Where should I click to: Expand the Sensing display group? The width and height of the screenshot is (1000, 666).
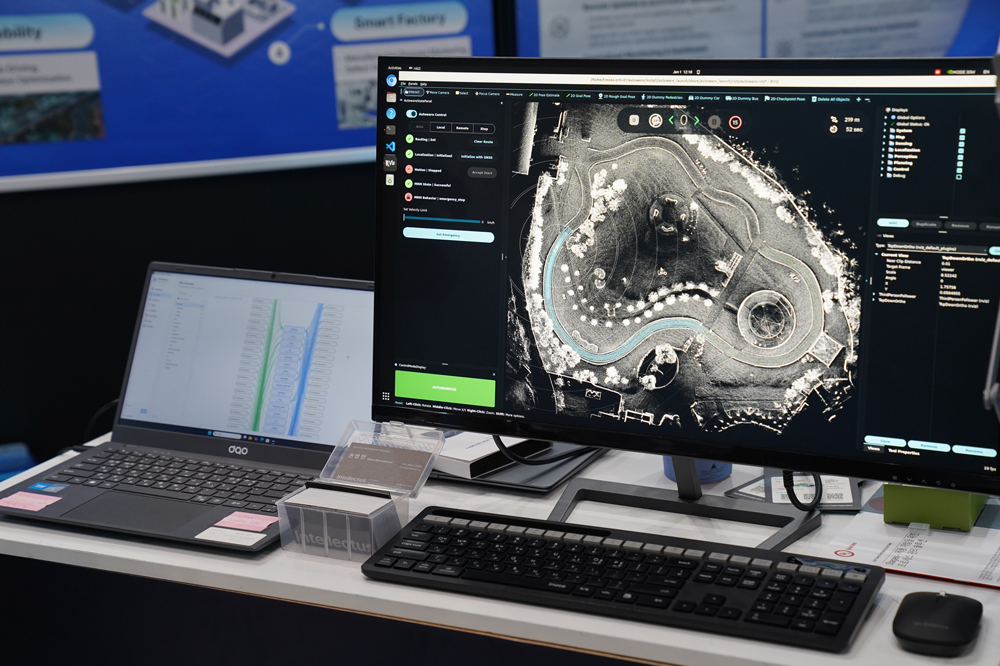(x=884, y=144)
